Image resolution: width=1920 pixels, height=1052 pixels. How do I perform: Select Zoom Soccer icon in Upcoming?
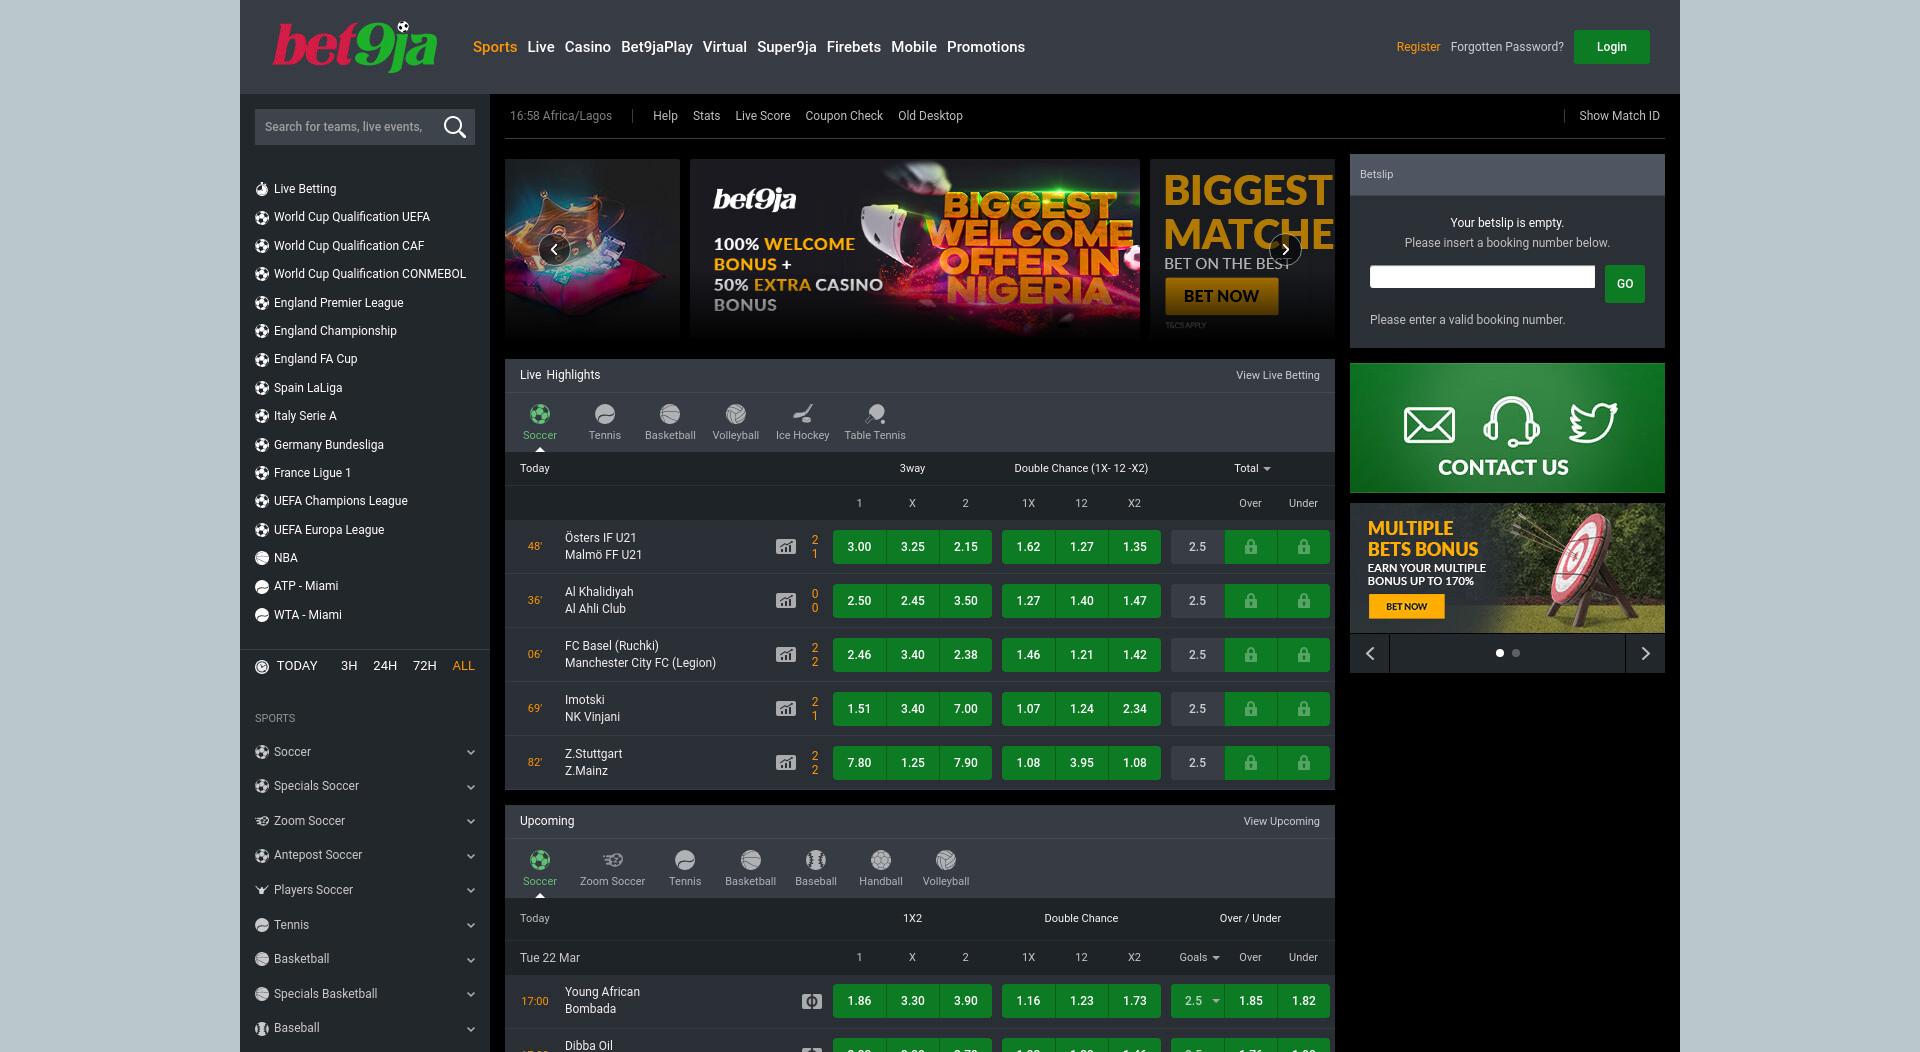point(613,860)
